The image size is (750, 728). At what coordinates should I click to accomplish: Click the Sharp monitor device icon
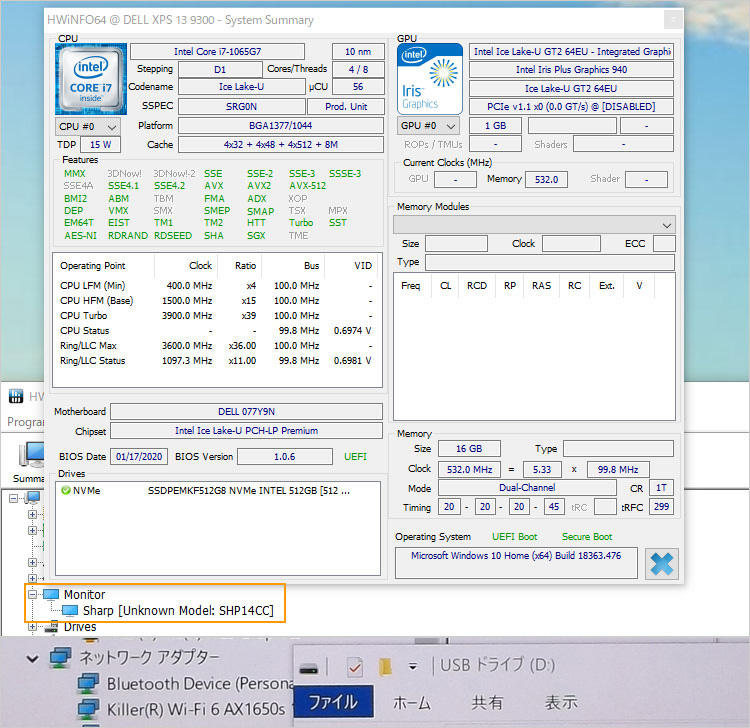(70, 611)
